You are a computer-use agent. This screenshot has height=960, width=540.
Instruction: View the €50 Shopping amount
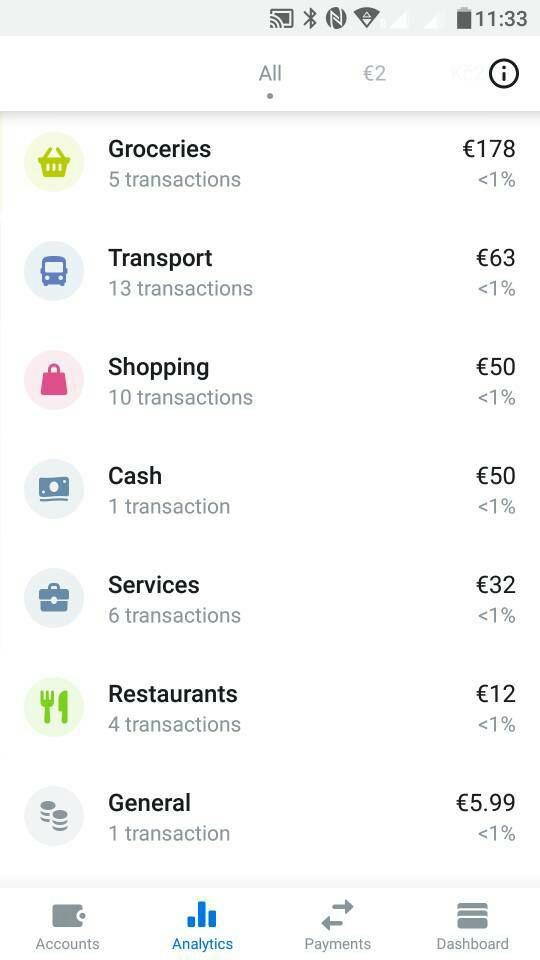click(x=495, y=367)
